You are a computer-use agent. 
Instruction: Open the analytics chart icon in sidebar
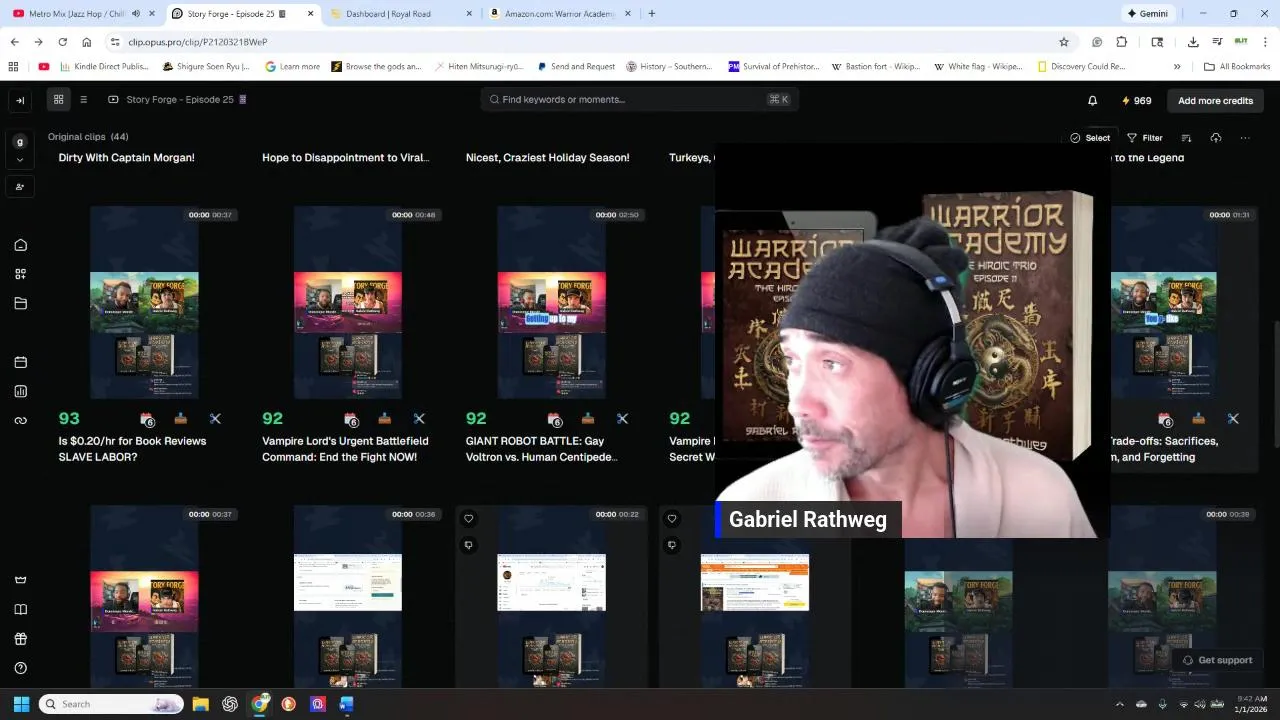coord(20,391)
